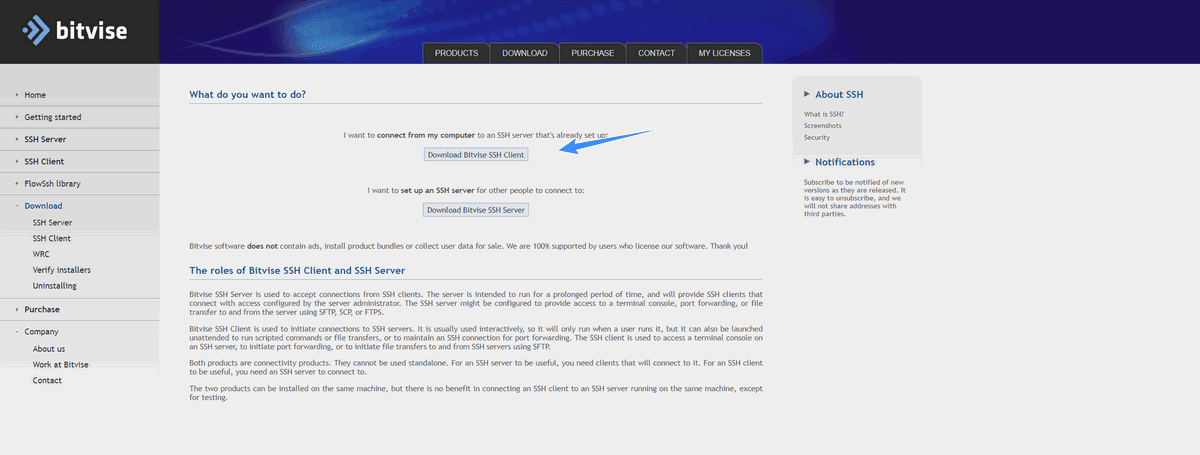The height and width of the screenshot is (455, 1200).
Task: Click paragraph starting "Subscribe to be notified"
Action: (855, 198)
